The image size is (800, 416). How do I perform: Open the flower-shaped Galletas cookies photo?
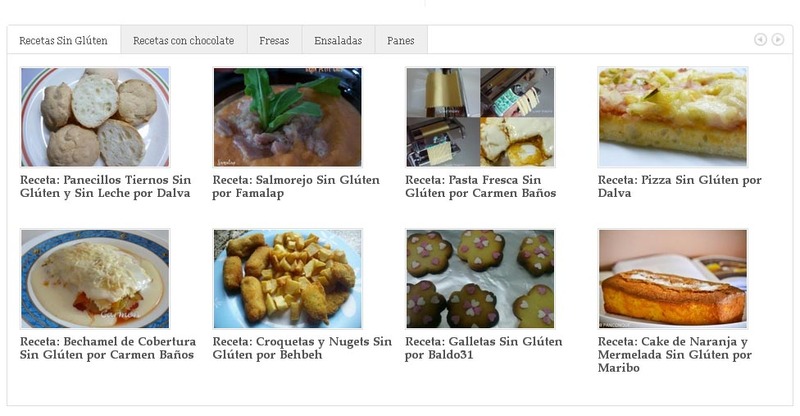(x=480, y=279)
